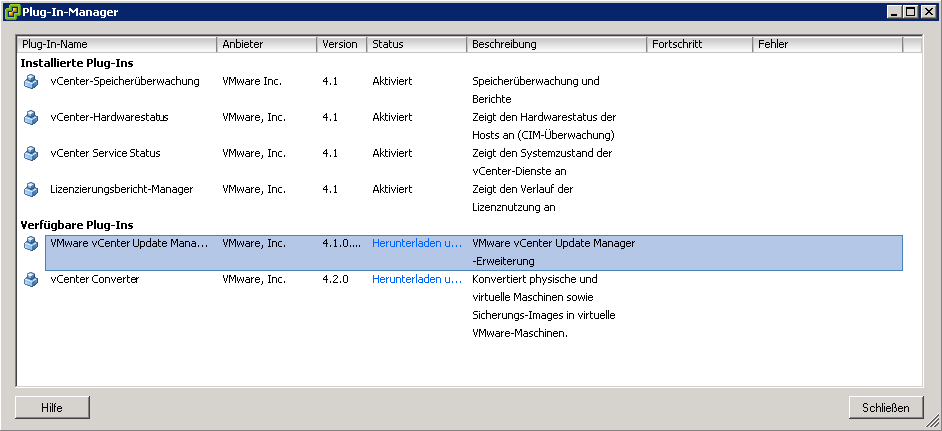The height and width of the screenshot is (431, 942).
Task: Click the vCenter Service Status plug-in icon
Action: (x=31, y=153)
